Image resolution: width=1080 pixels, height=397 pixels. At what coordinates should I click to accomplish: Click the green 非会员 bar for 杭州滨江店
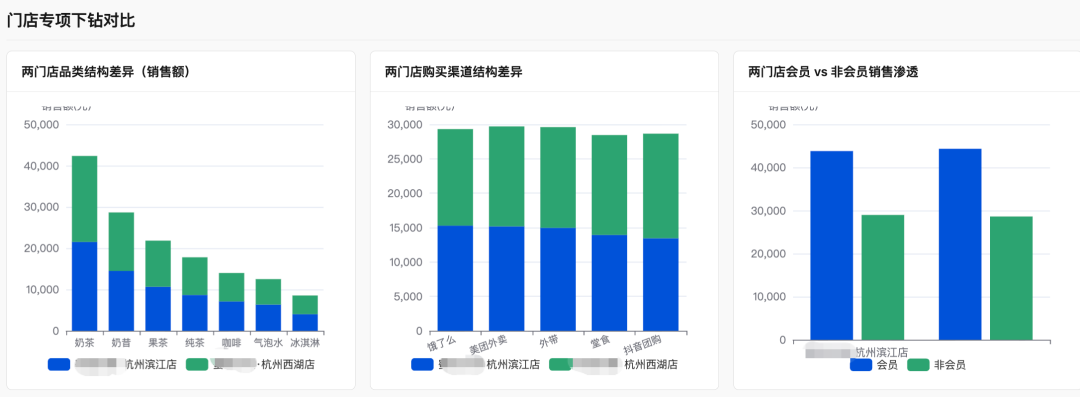click(883, 277)
